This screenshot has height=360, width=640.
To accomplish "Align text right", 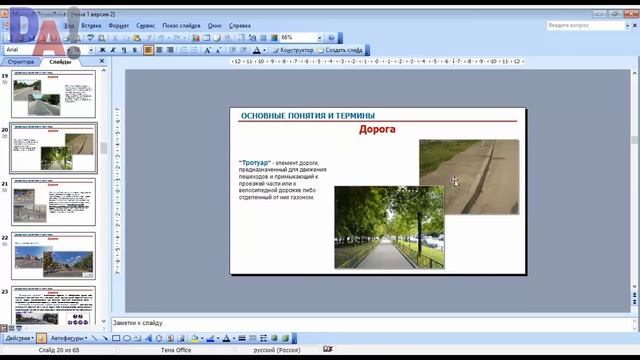I will [170, 50].
